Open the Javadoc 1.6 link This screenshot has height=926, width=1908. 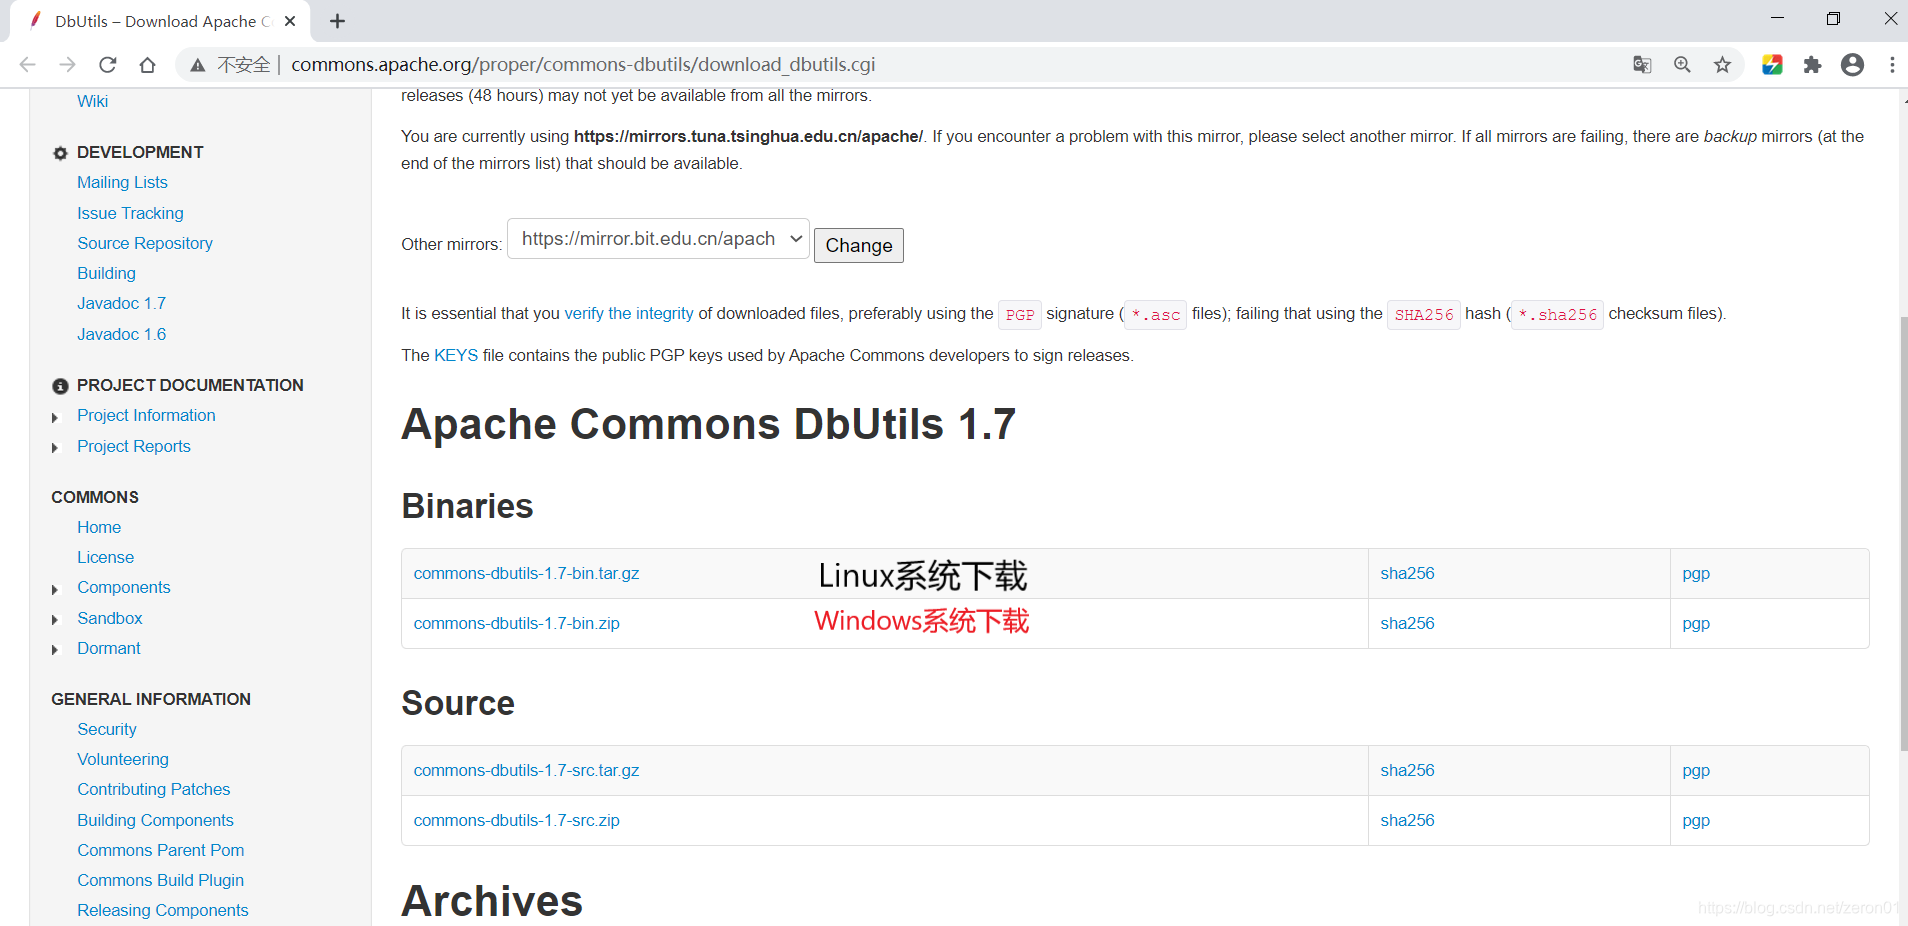121,334
